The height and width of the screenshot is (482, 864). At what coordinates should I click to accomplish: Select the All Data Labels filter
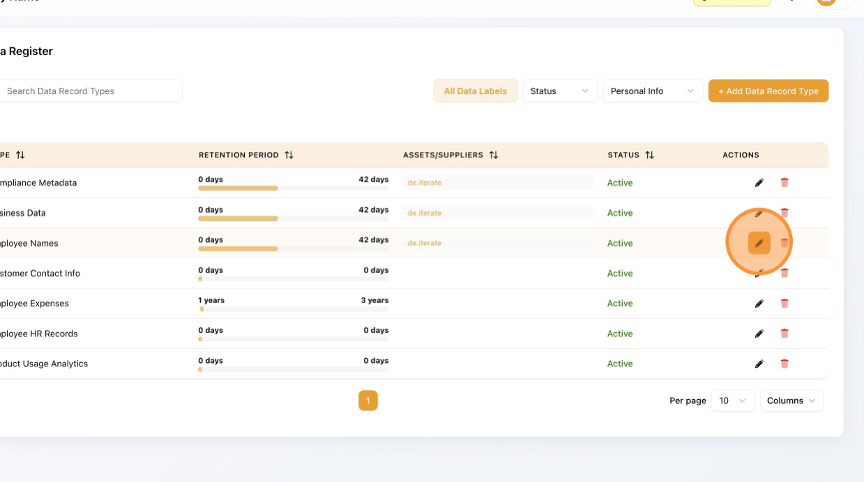pyautogui.click(x=475, y=91)
